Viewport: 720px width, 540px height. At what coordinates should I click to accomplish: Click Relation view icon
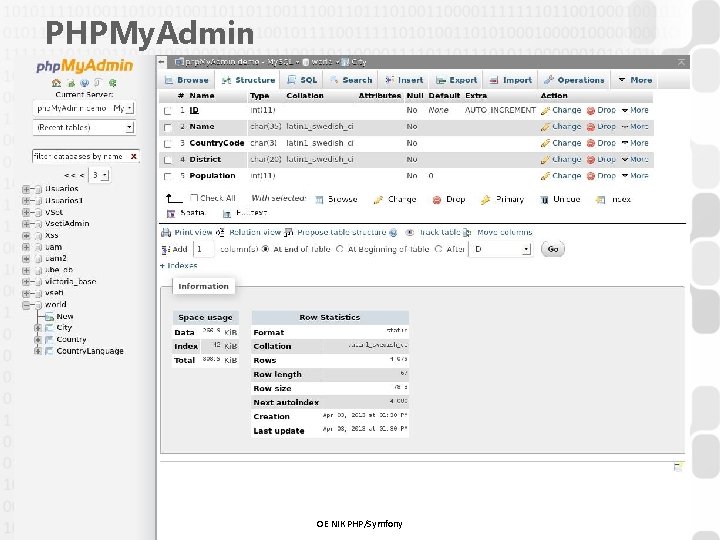click(x=220, y=233)
